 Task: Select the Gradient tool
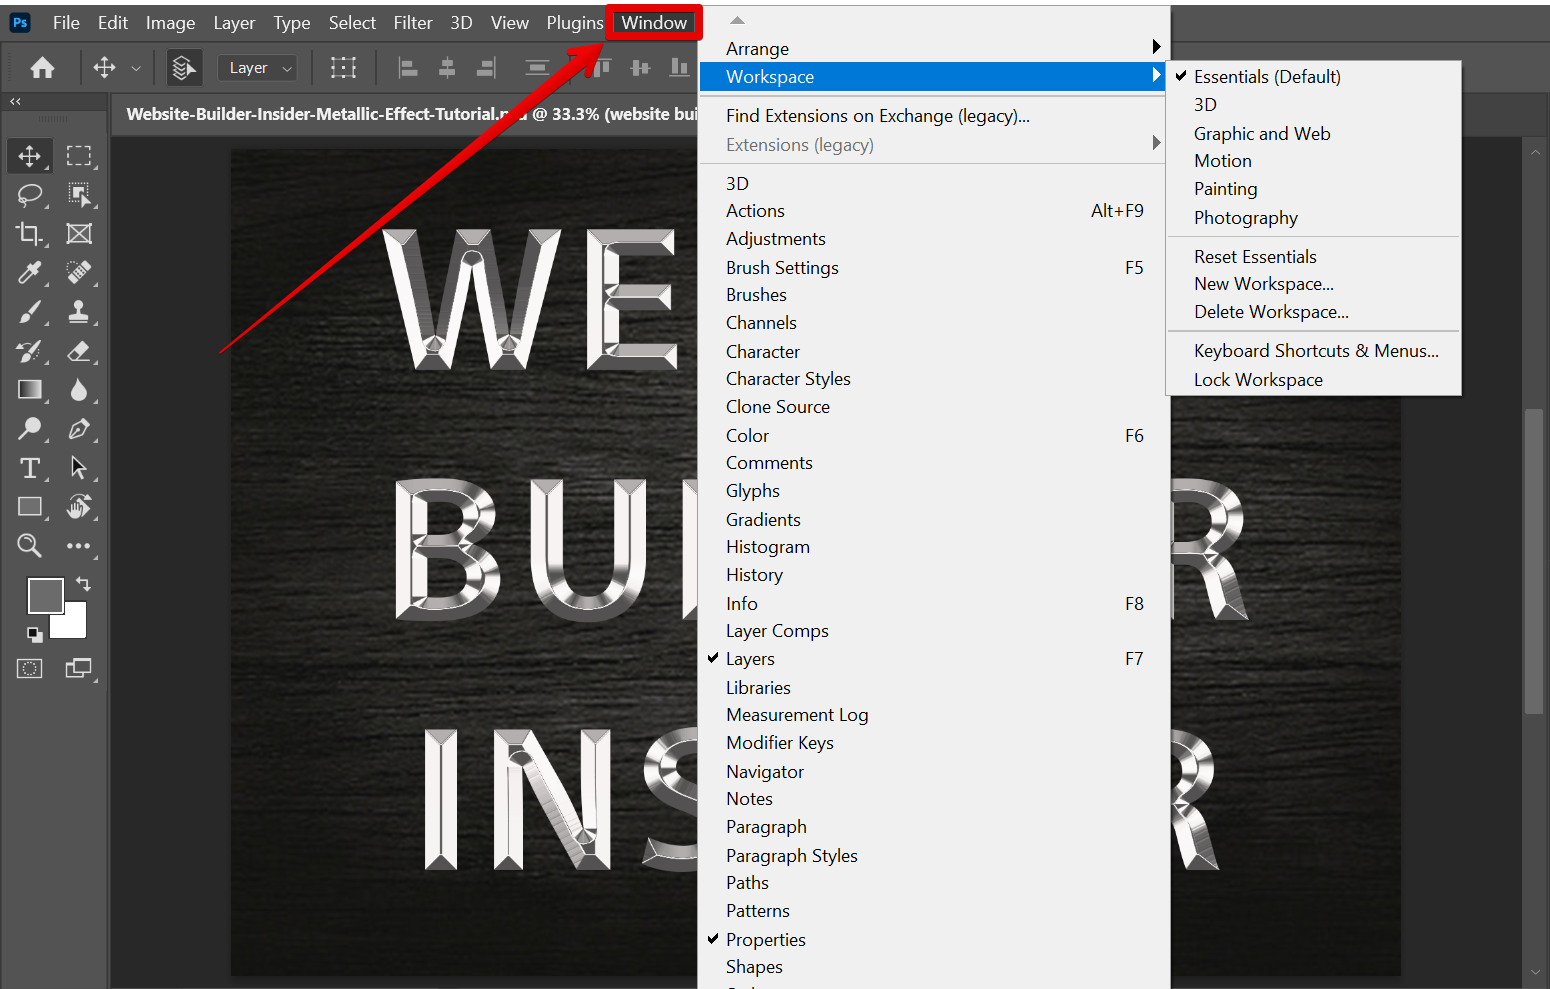tap(29, 390)
